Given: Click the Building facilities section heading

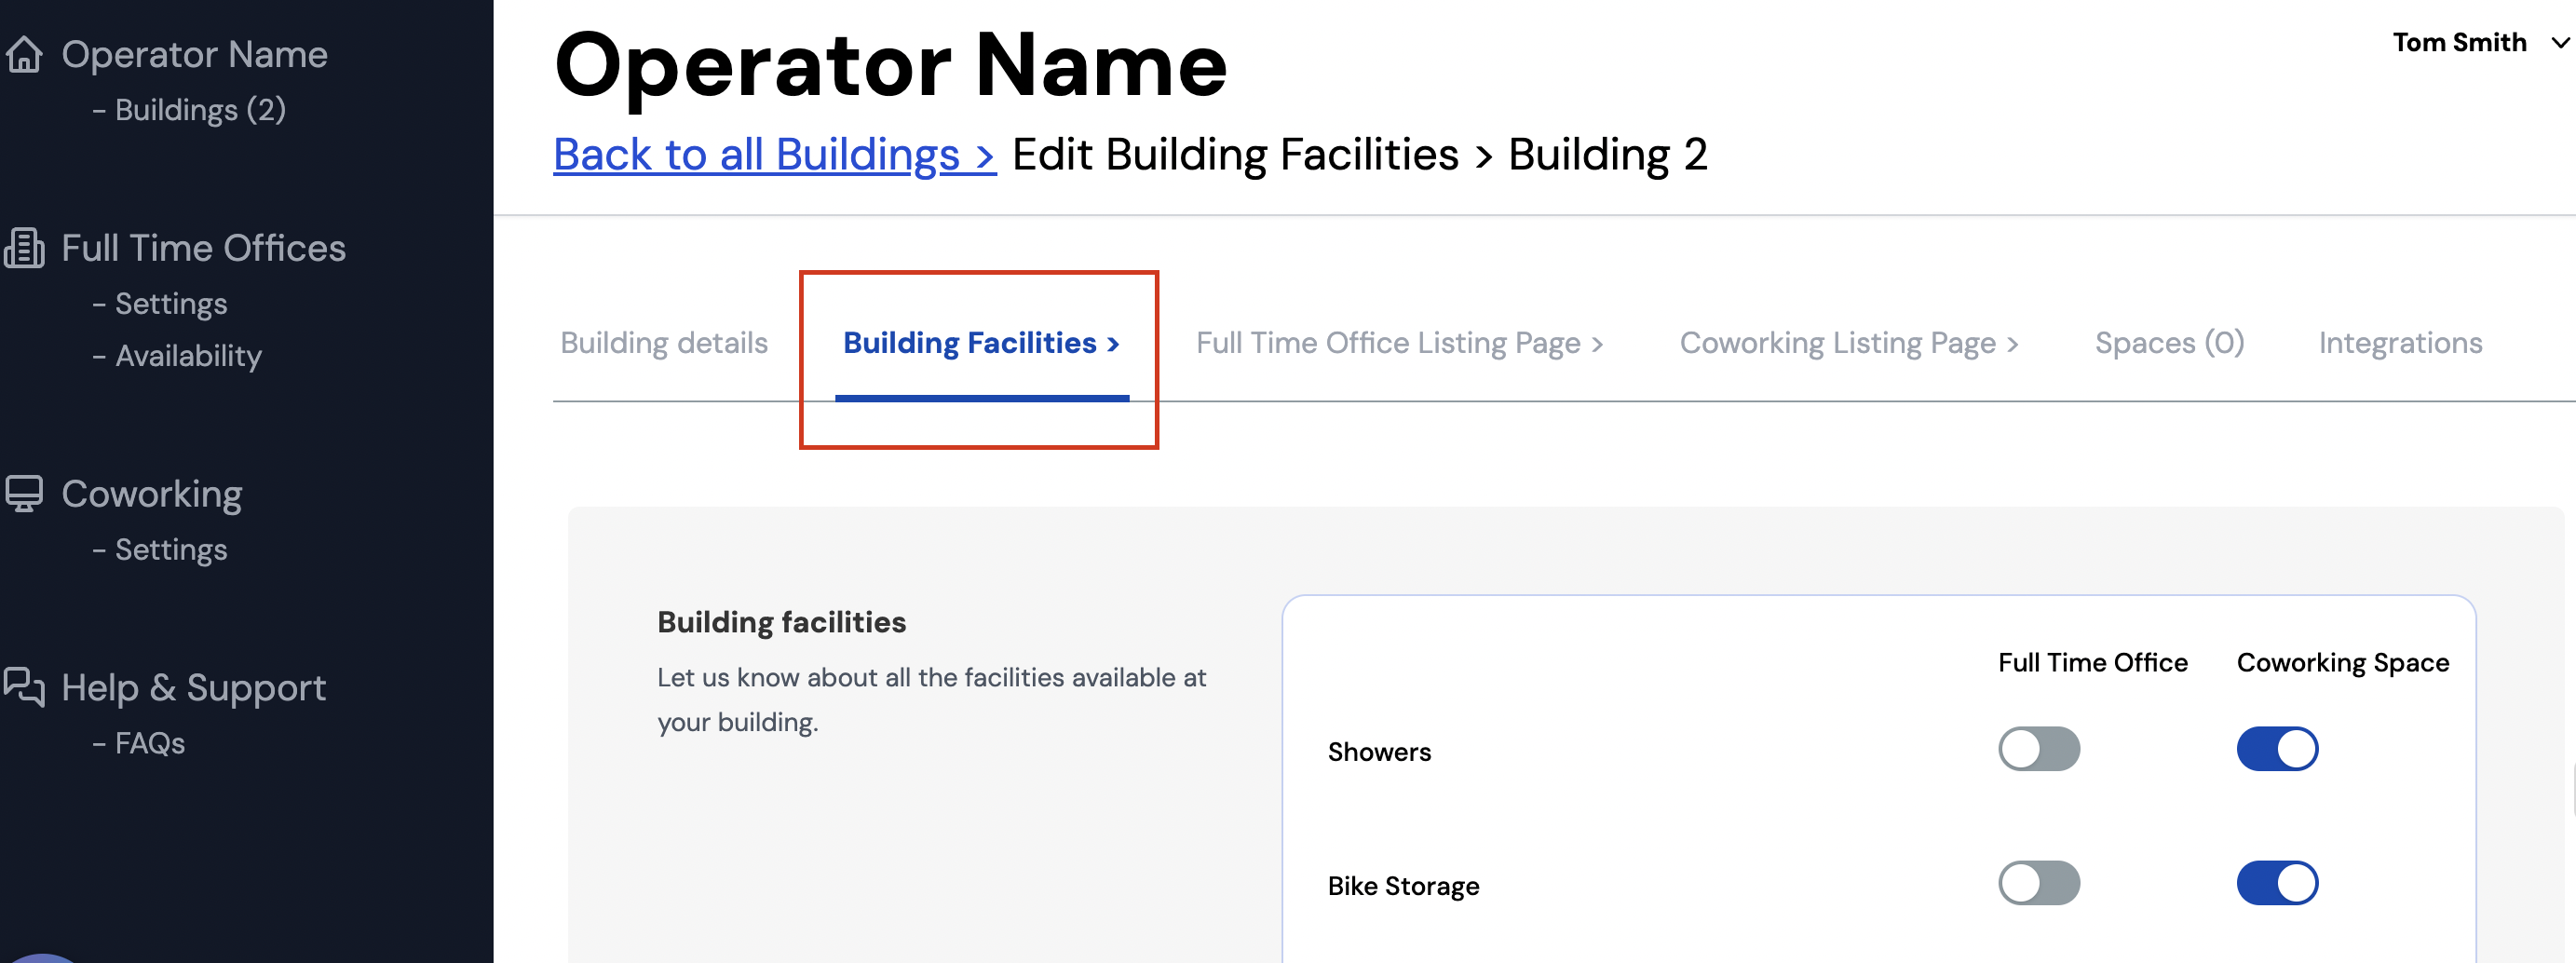Looking at the screenshot, I should 781,622.
